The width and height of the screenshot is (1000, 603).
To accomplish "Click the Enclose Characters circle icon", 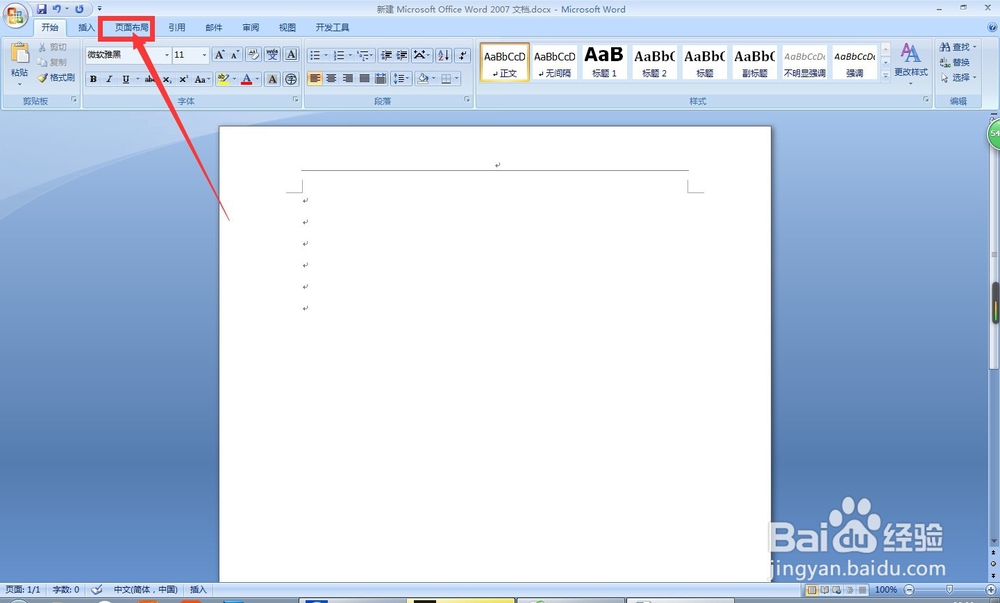I will [x=291, y=79].
